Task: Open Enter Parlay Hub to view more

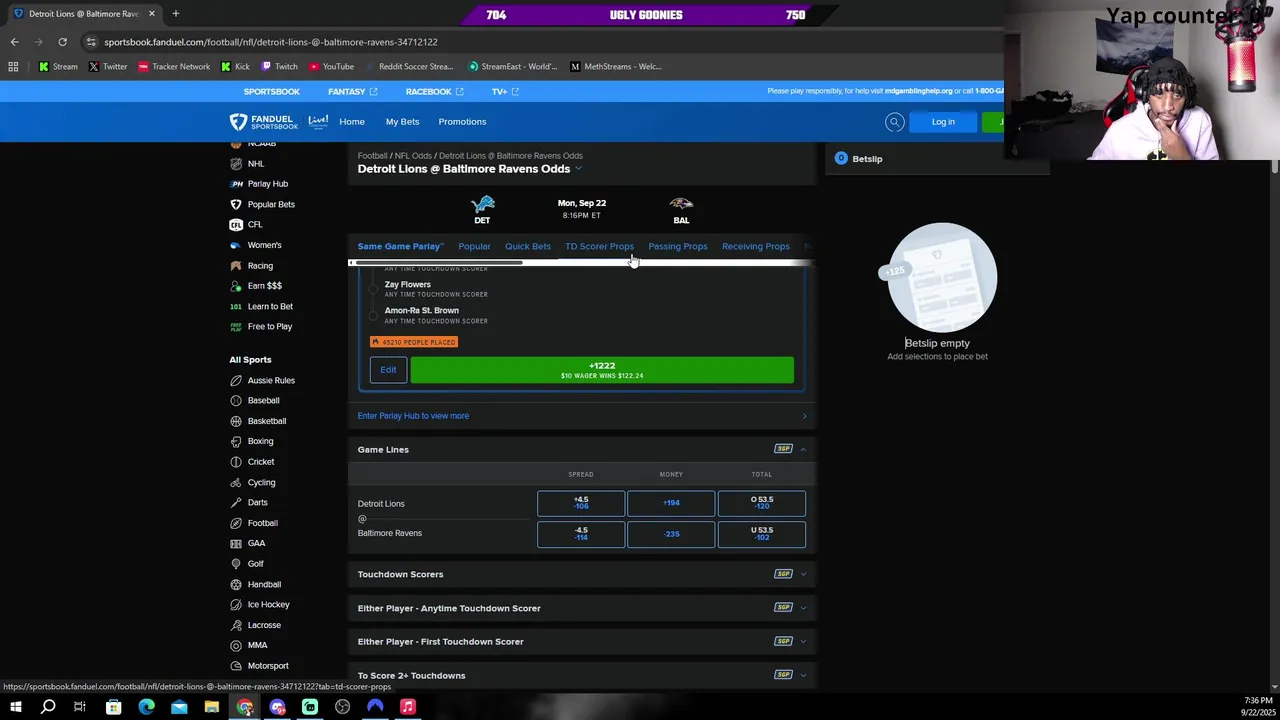Action: point(582,416)
